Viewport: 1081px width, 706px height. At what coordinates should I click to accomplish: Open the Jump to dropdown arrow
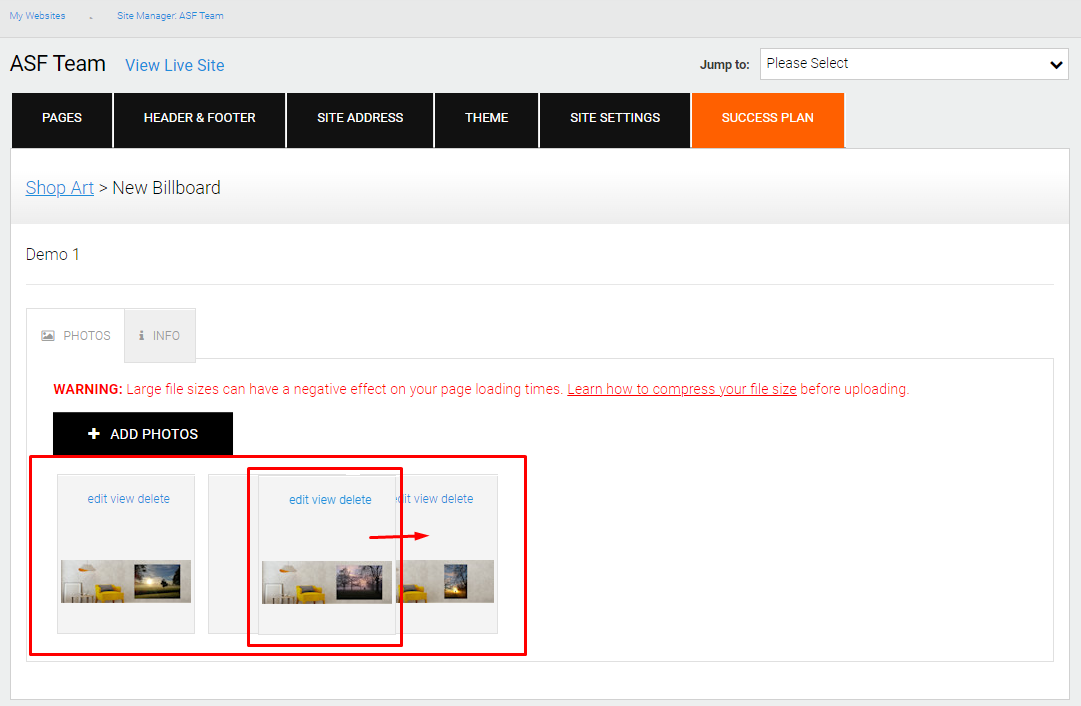(x=1055, y=65)
